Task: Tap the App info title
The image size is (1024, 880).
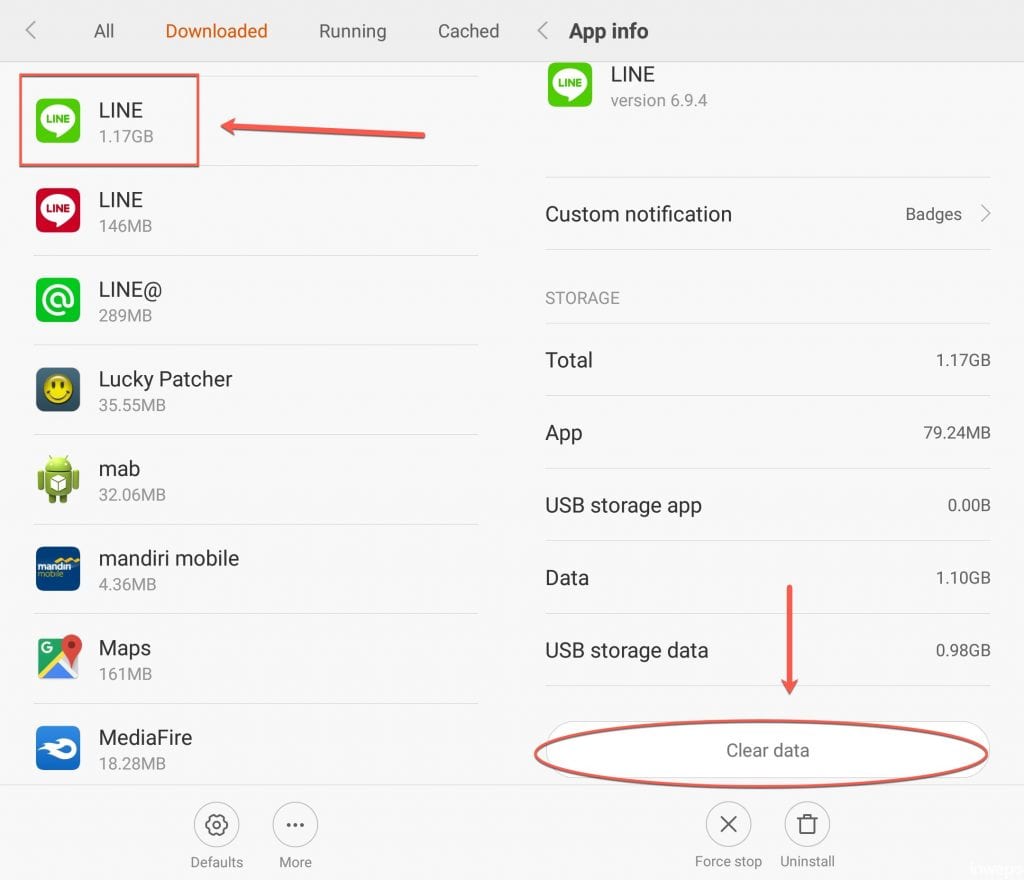Action: click(x=608, y=31)
